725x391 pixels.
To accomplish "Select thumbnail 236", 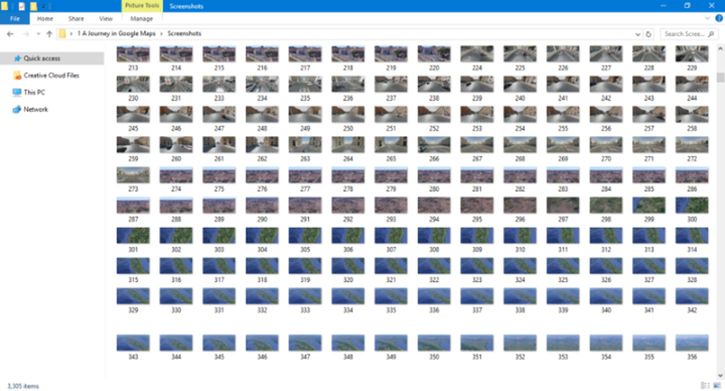I will 348,84.
